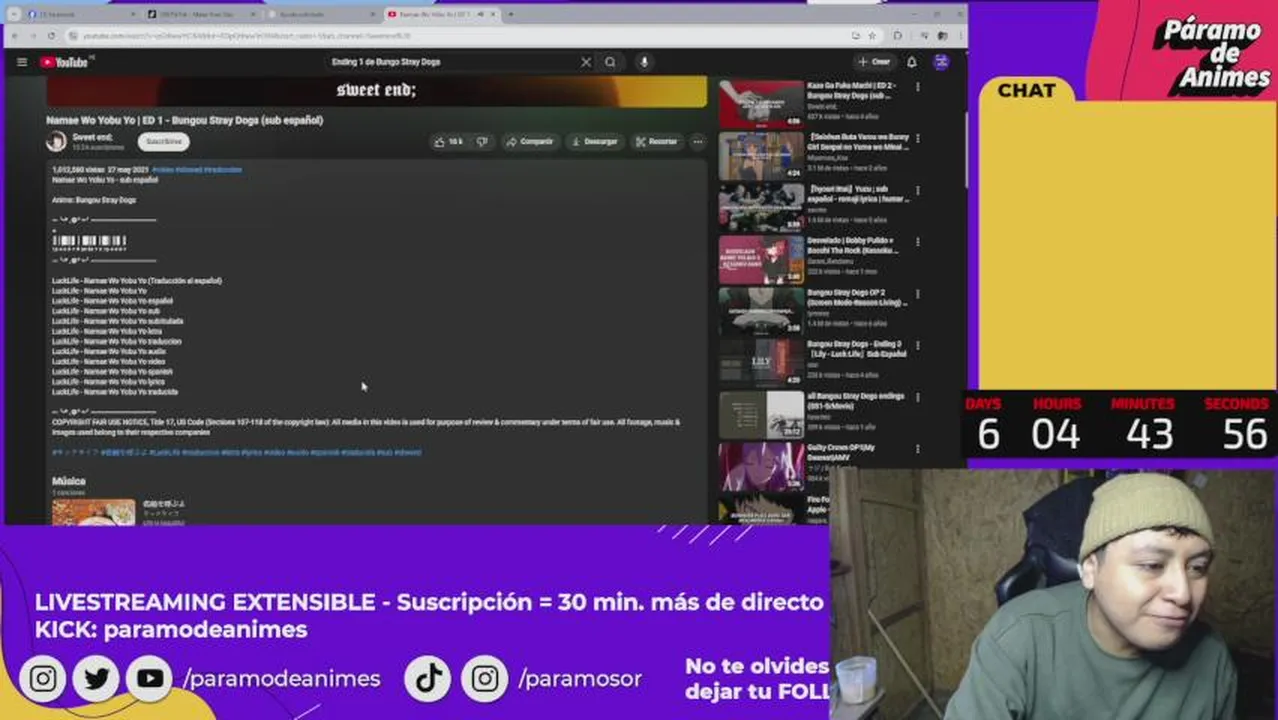This screenshot has width=1278, height=720.
Task: Clear the YouTube search box text
Action: (x=586, y=62)
